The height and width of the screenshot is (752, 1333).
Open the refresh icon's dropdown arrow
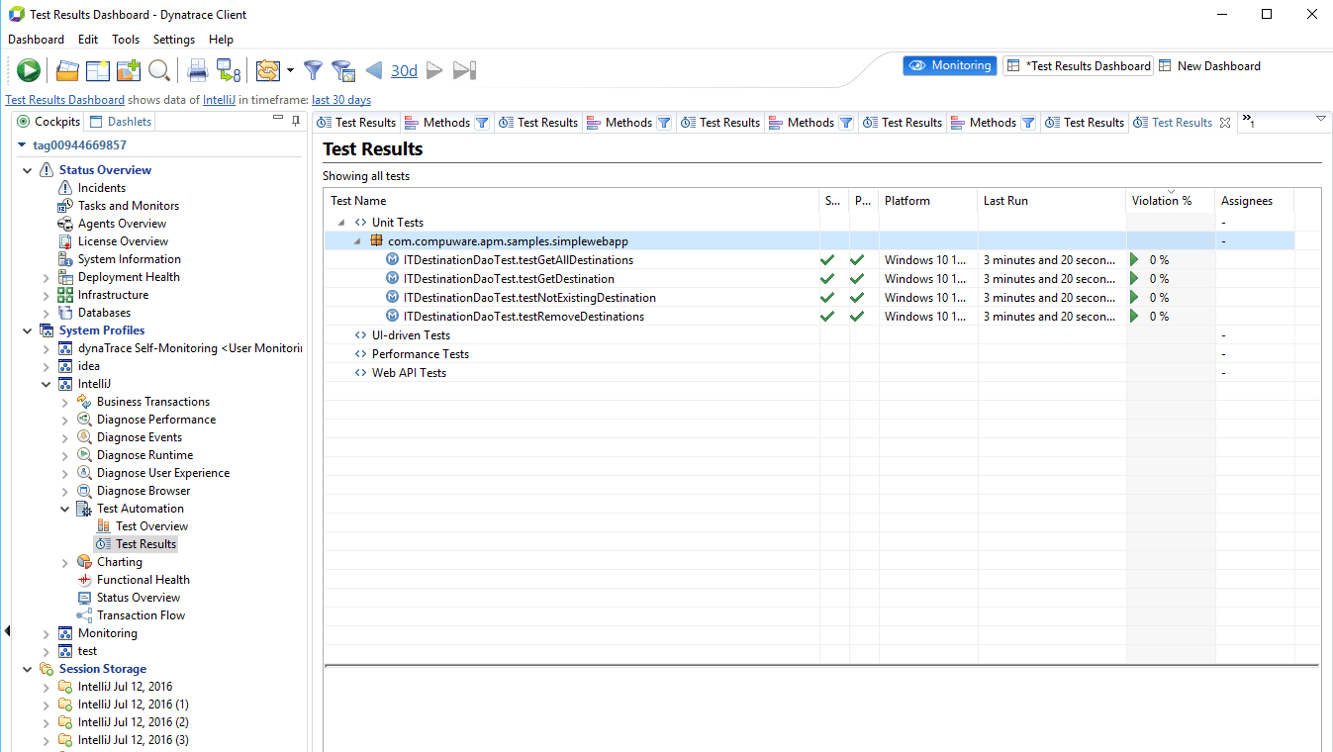point(290,70)
